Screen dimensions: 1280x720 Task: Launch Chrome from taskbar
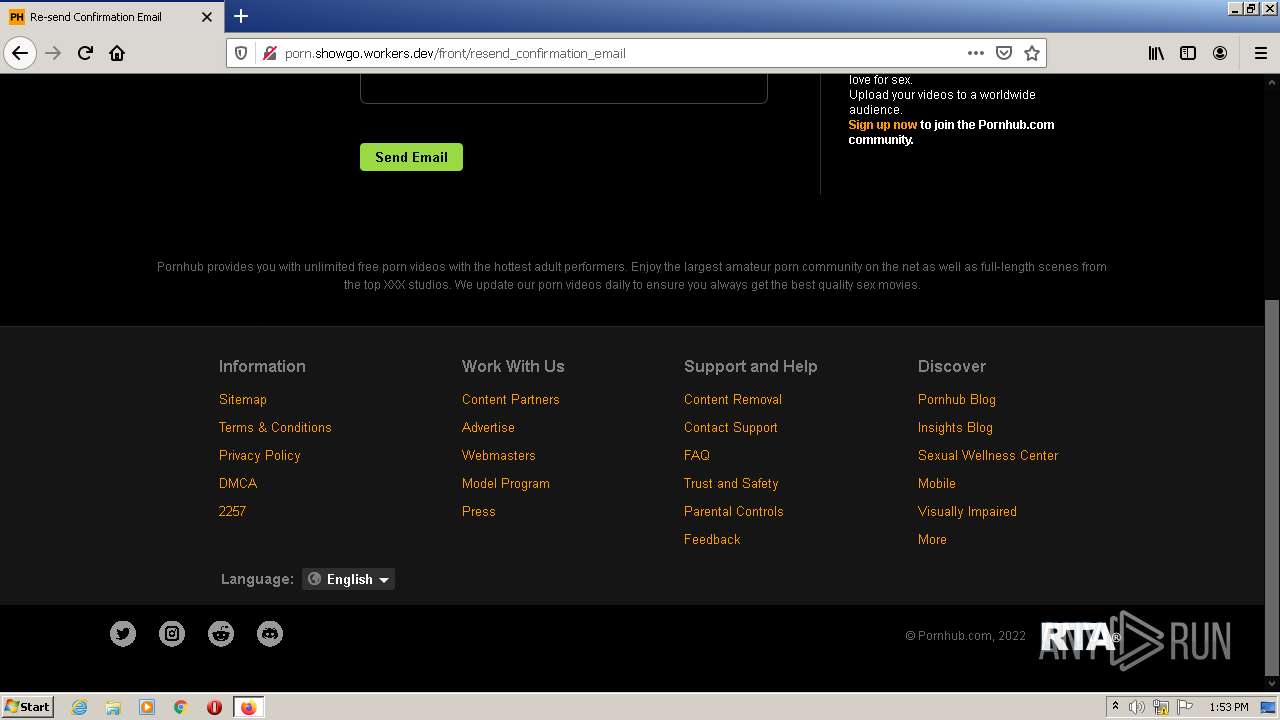181,707
